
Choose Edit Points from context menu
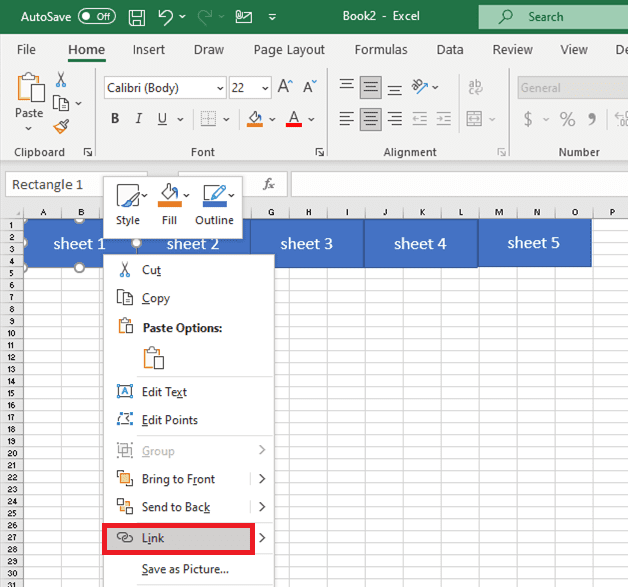[189, 420]
